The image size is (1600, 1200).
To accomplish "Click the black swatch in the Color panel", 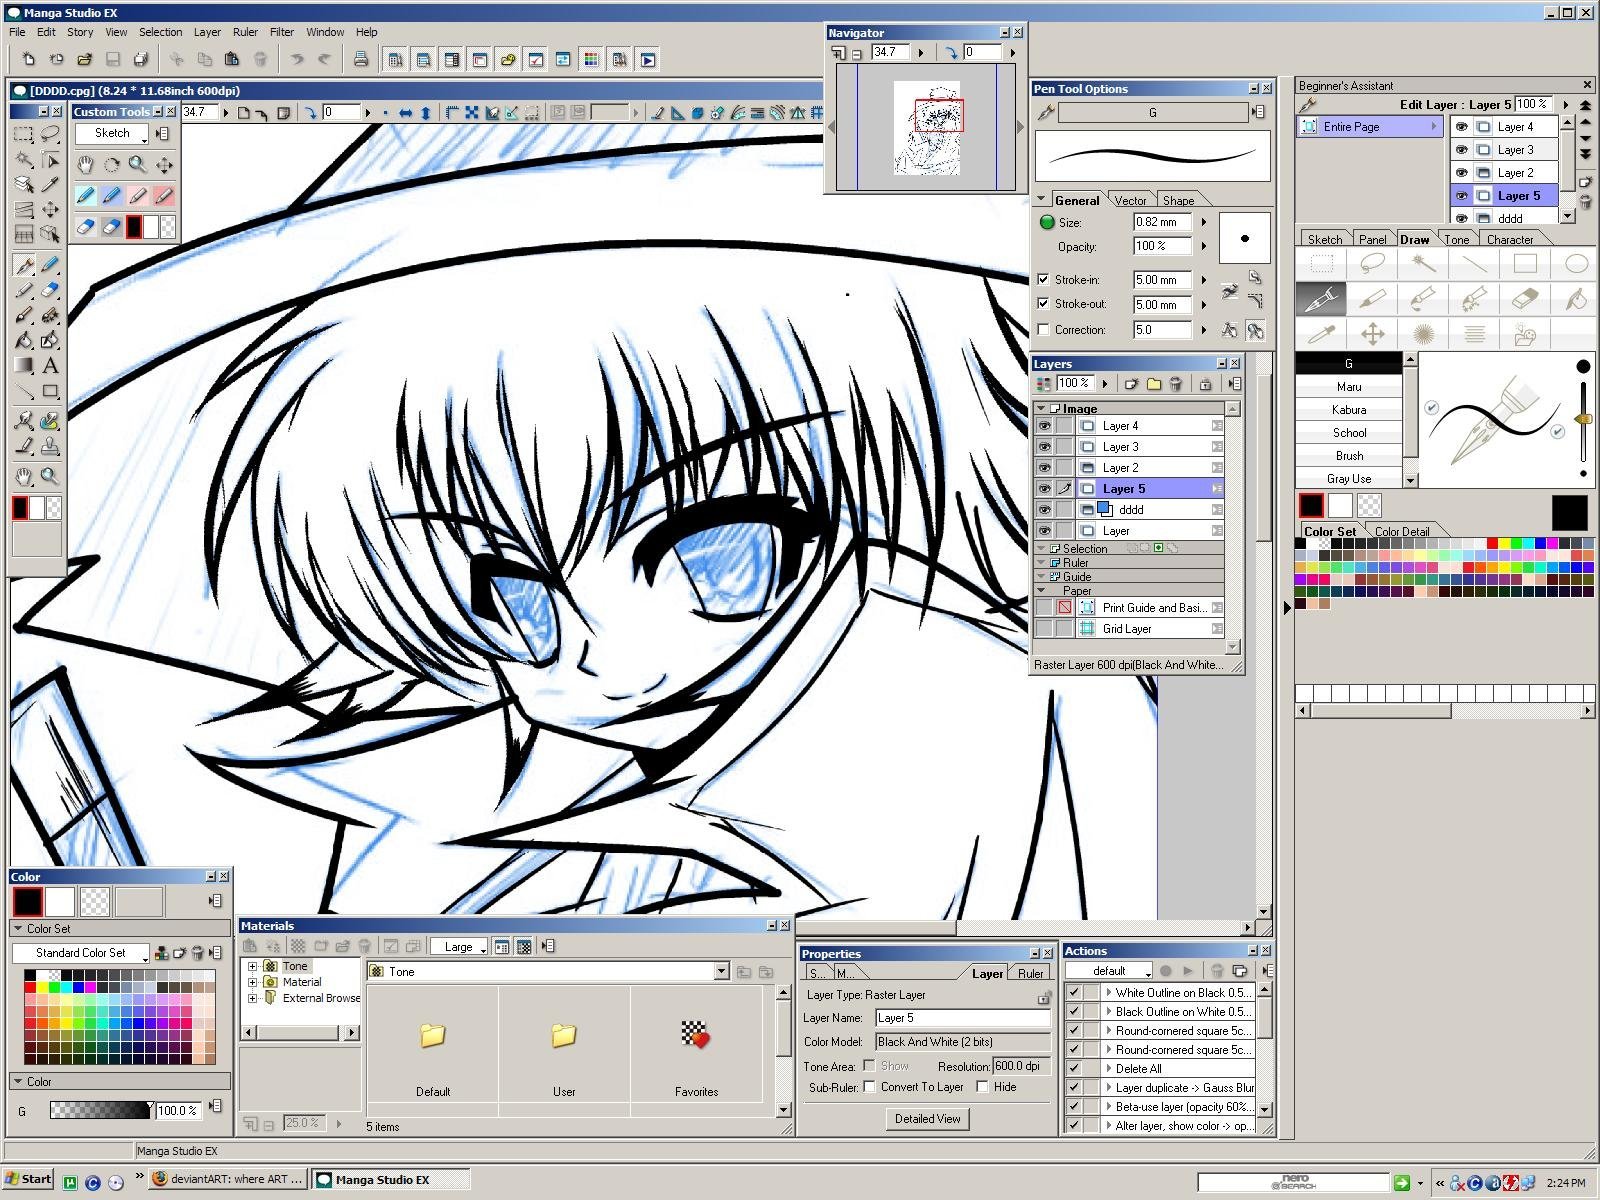I will pyautogui.click(x=28, y=902).
